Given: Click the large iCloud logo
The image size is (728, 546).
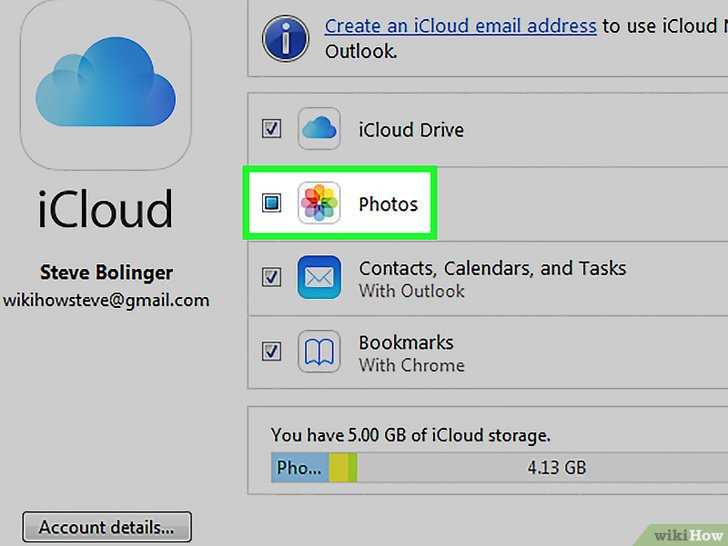Looking at the screenshot, I should (106, 84).
